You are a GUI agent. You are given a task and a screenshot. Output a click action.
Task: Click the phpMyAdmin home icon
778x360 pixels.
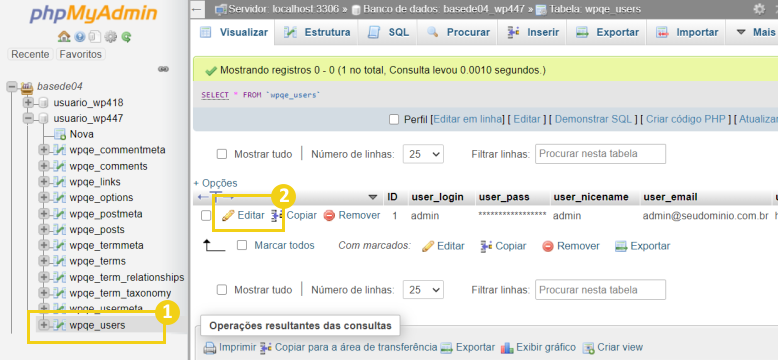pyautogui.click(x=64, y=37)
